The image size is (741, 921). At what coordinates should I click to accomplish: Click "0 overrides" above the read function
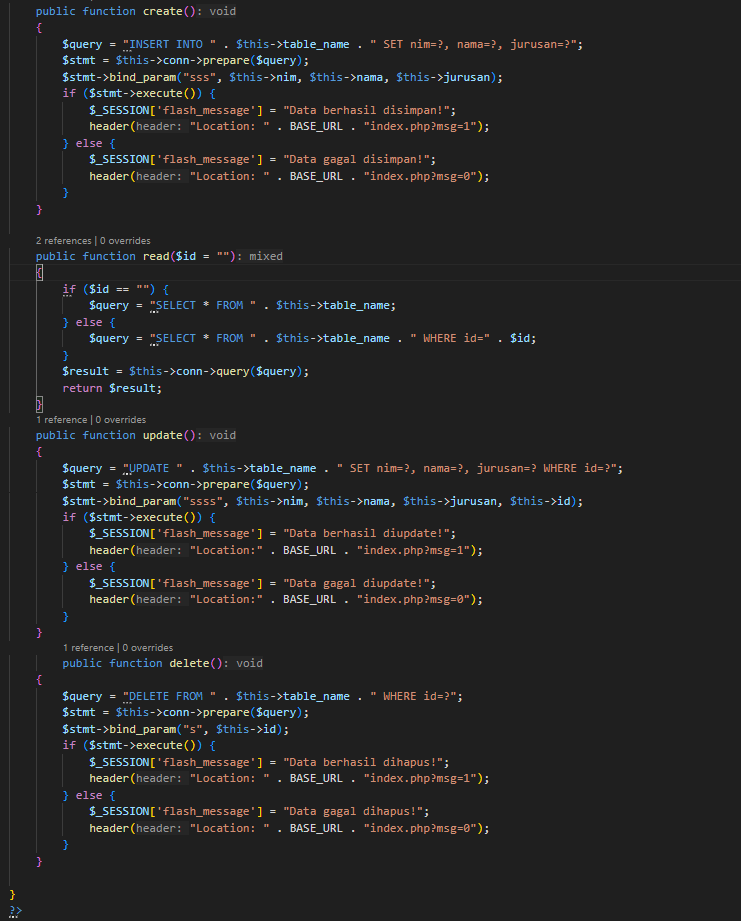pyautogui.click(x=124, y=241)
